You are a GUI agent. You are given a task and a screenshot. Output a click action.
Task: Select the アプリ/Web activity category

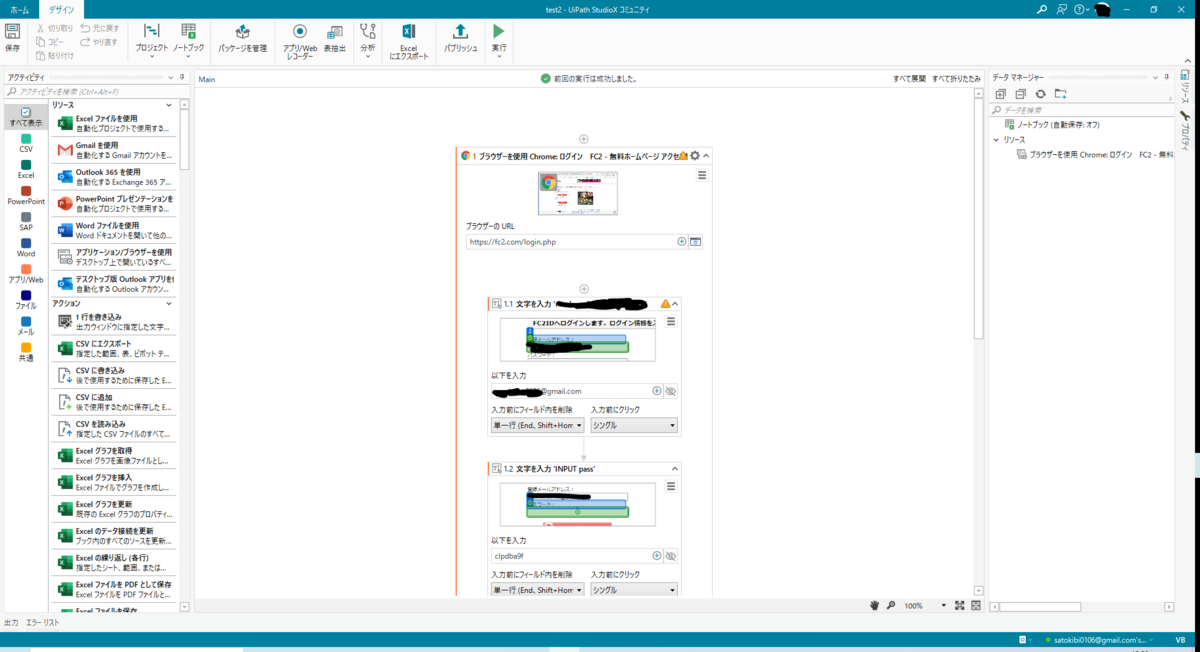[26, 273]
